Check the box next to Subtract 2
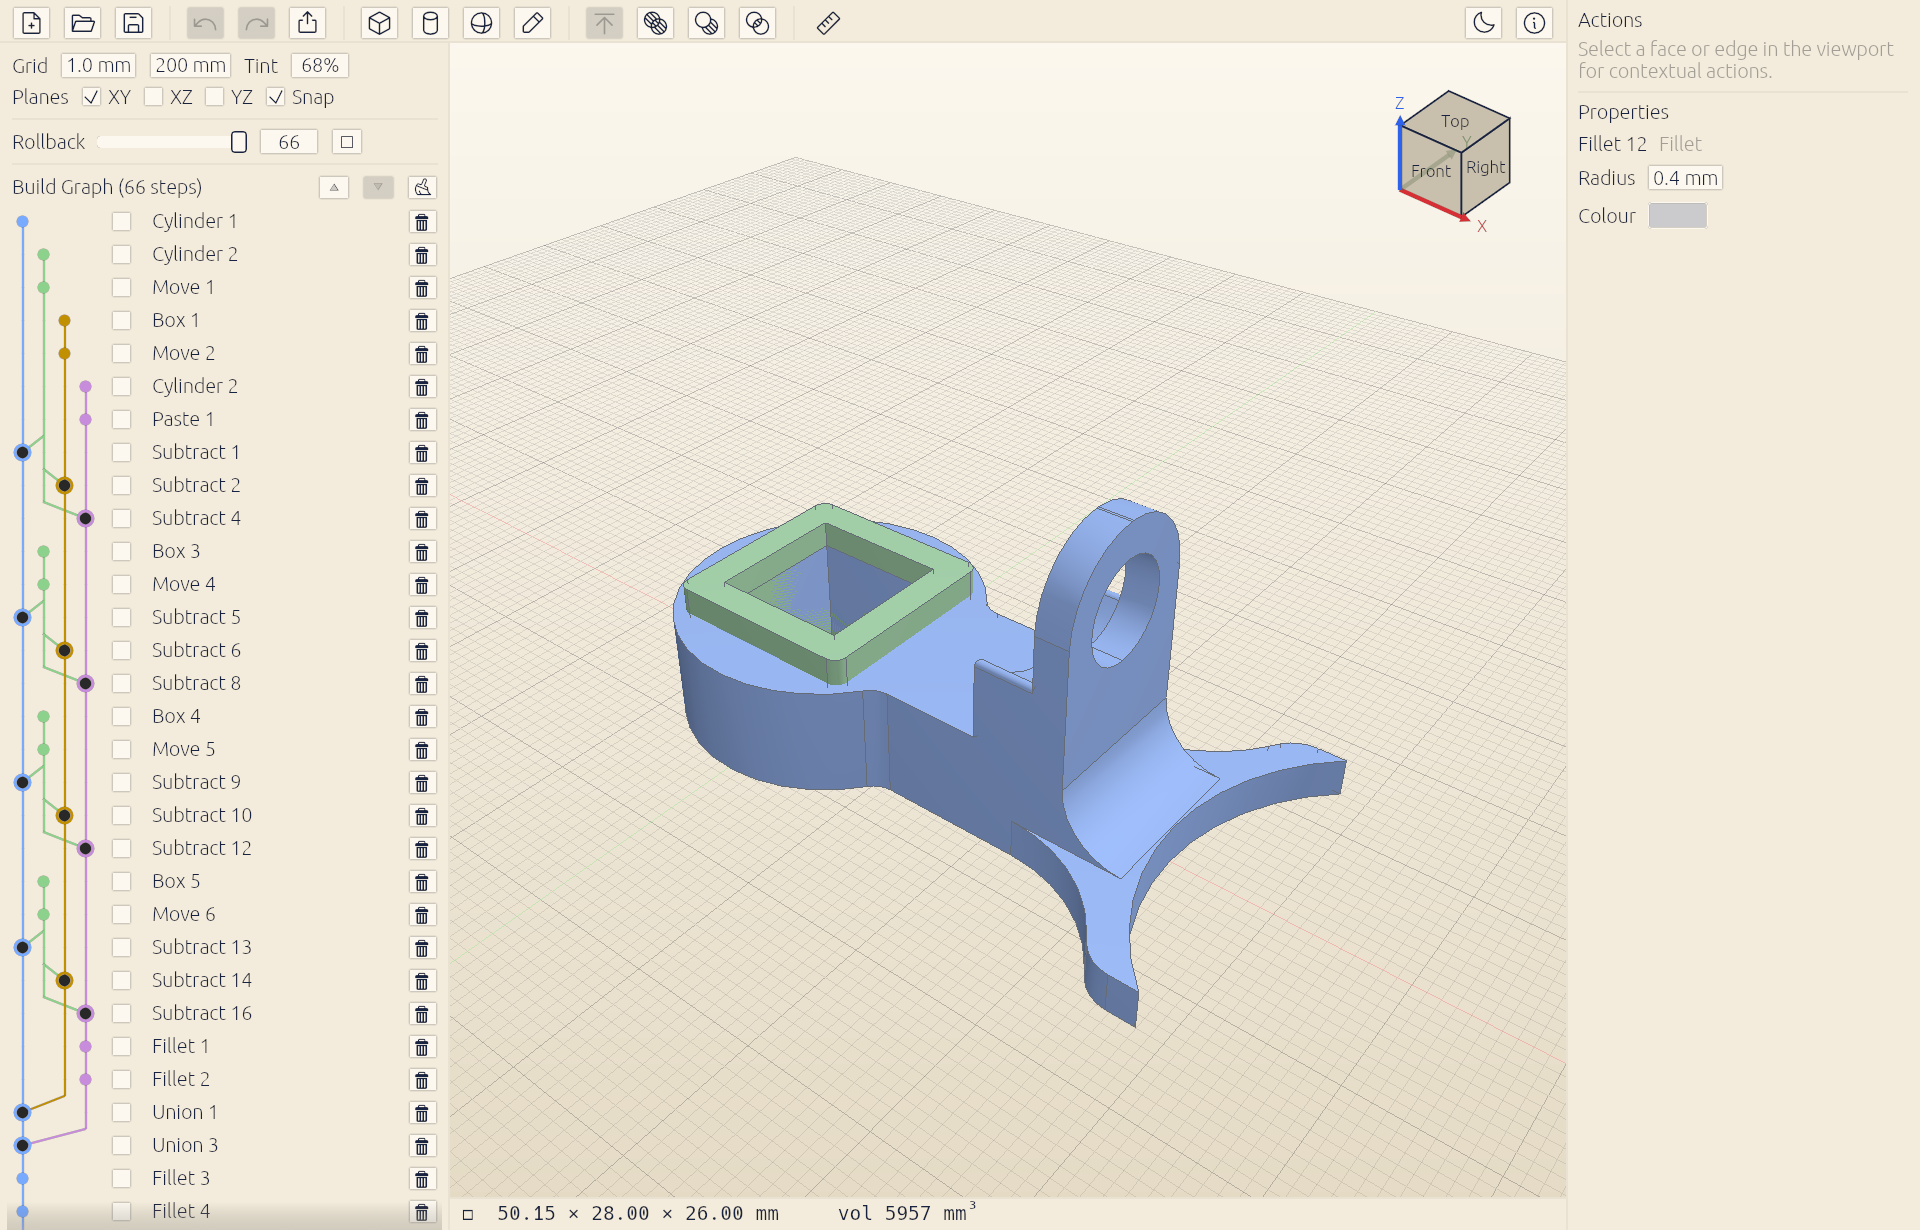Viewport: 1920px width, 1230px height. click(x=121, y=485)
